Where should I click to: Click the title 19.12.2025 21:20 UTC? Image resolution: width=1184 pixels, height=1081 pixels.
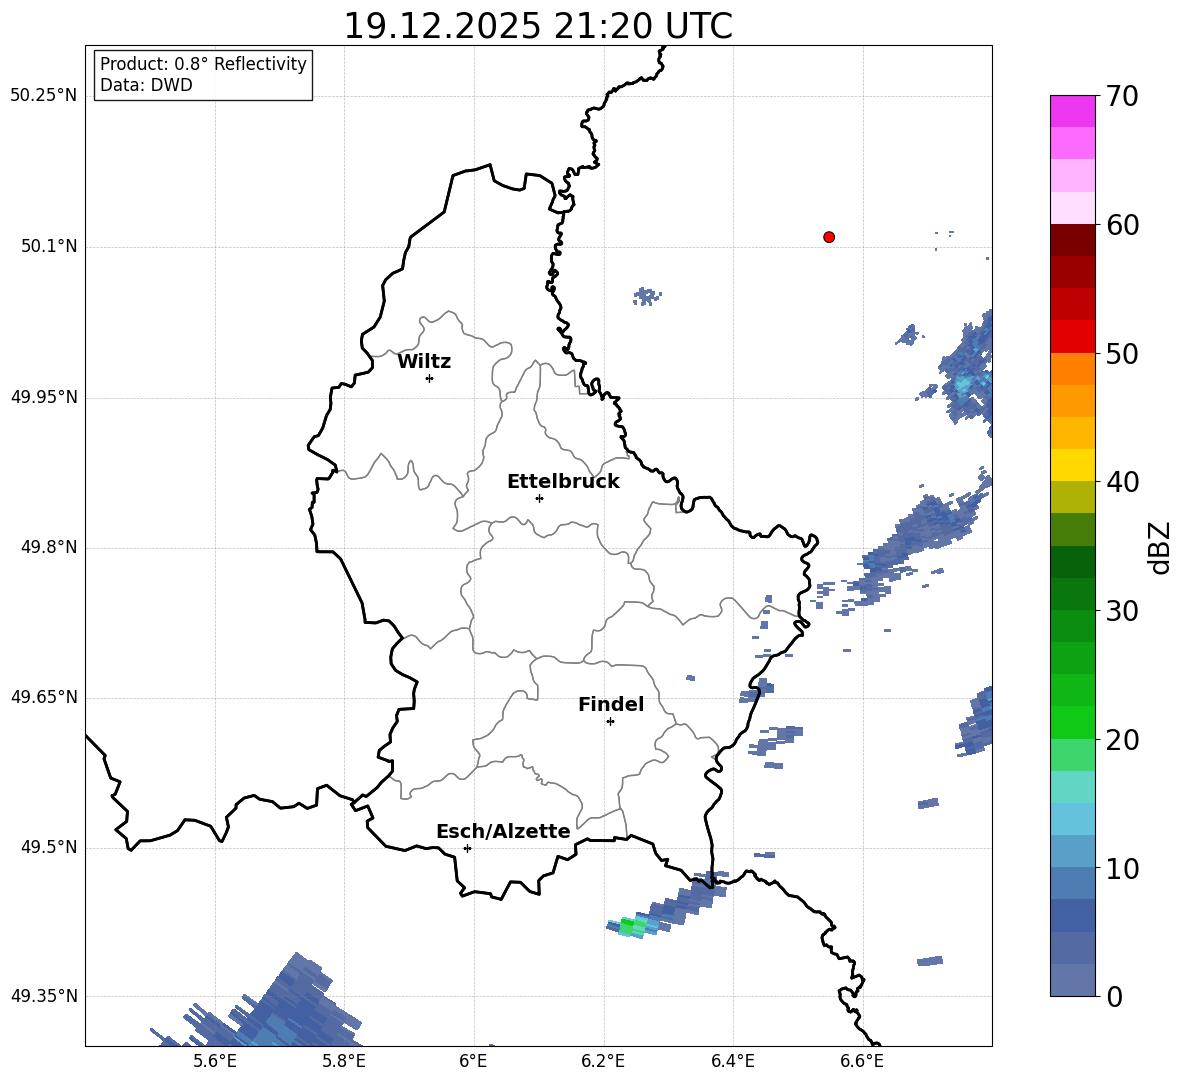coord(538,26)
